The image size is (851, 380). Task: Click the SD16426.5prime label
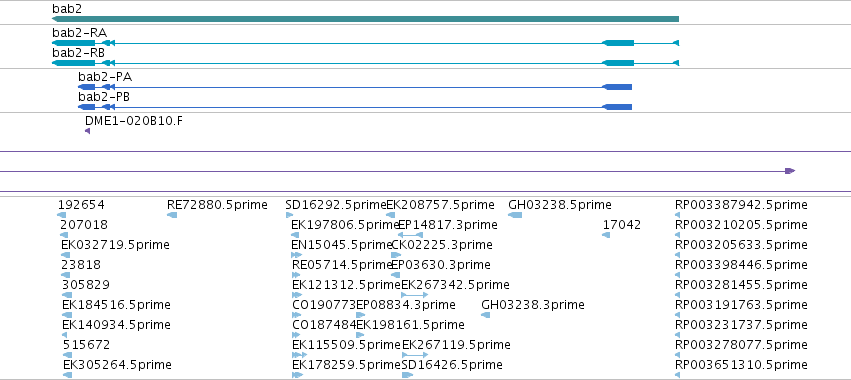(x=452, y=364)
